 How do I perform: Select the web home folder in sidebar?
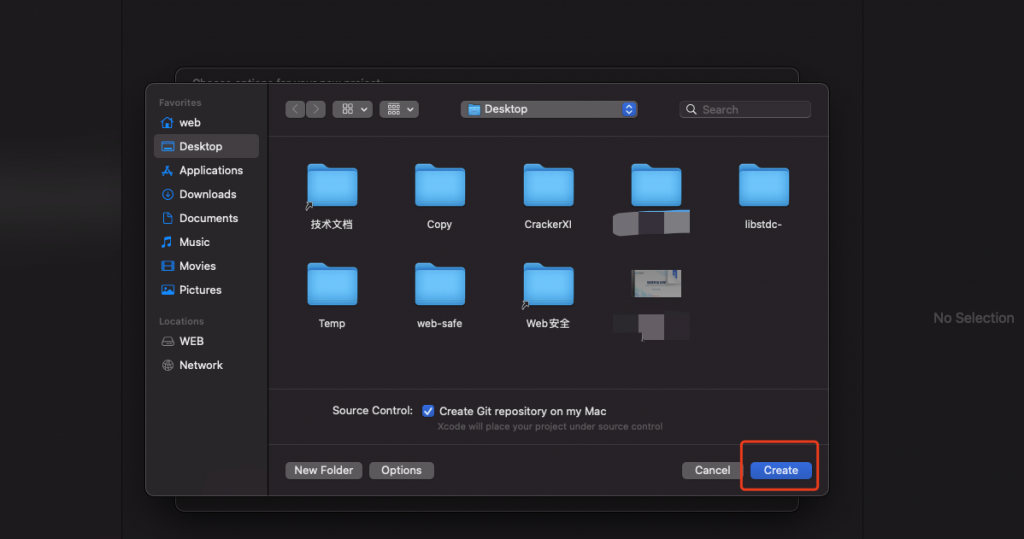pos(190,122)
